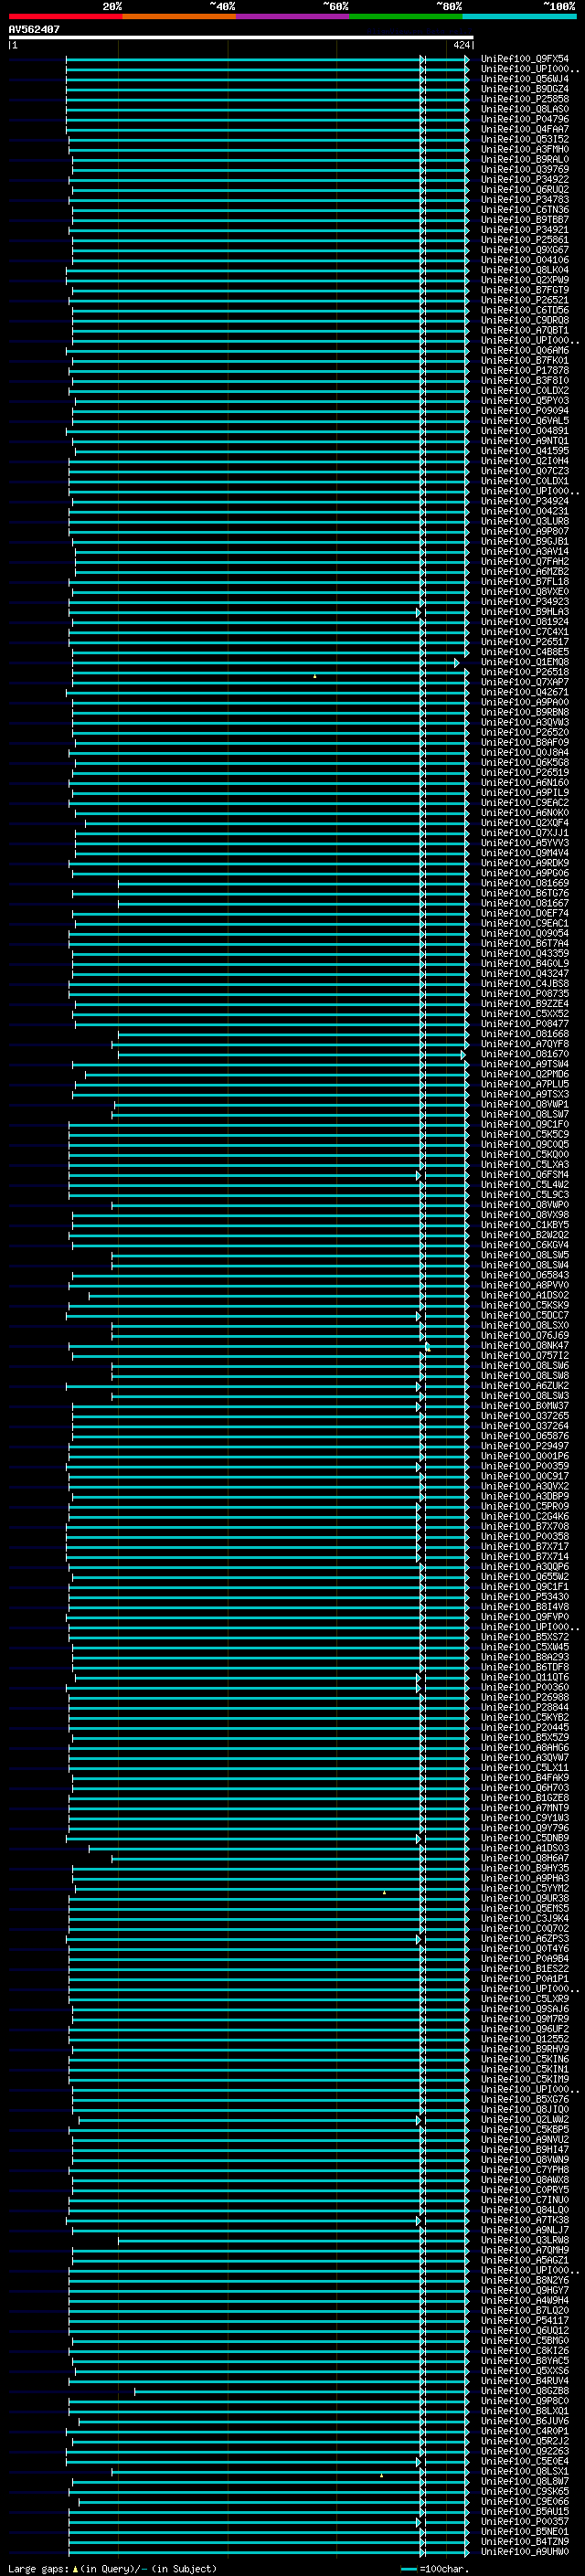Open hit UniRef100_A7QBT1
The height and width of the screenshot is (2576, 585).
[x=525, y=330]
